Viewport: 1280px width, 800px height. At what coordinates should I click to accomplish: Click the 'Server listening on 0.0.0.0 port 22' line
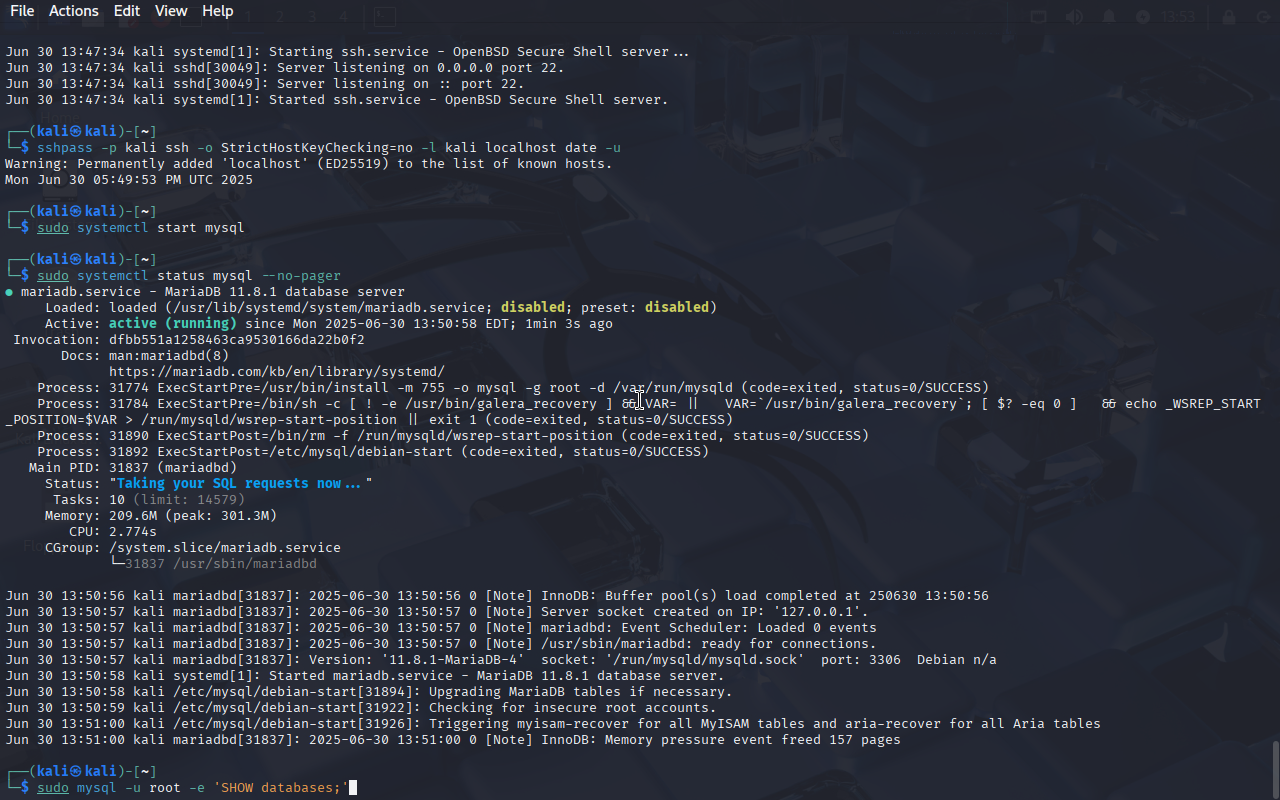tap(285, 68)
